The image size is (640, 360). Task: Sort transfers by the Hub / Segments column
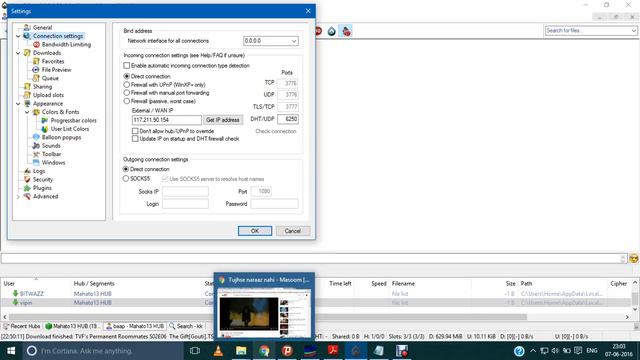pyautogui.click(x=94, y=283)
